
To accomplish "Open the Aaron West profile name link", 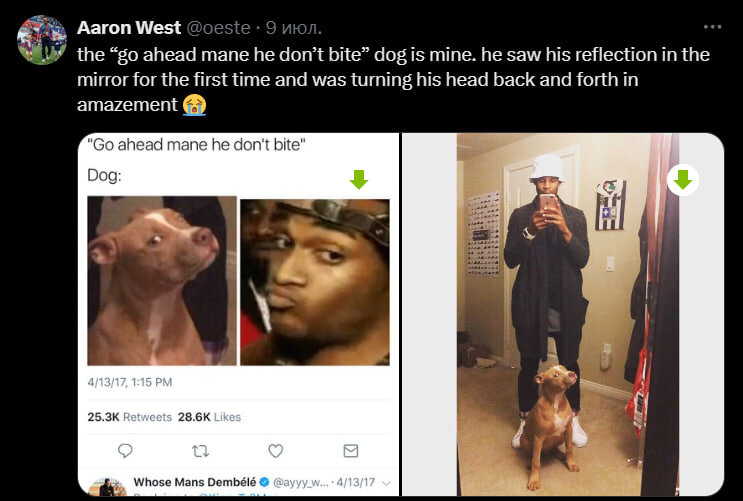I will point(129,27).
